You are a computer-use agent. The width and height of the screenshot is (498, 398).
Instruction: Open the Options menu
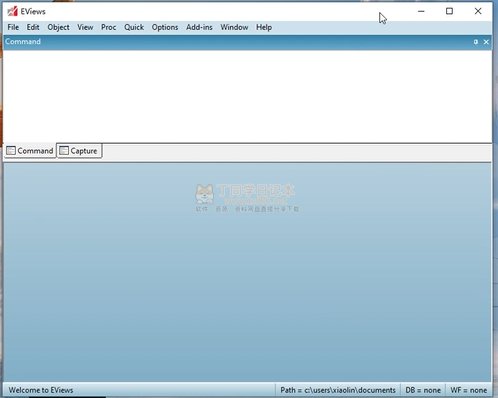point(165,27)
